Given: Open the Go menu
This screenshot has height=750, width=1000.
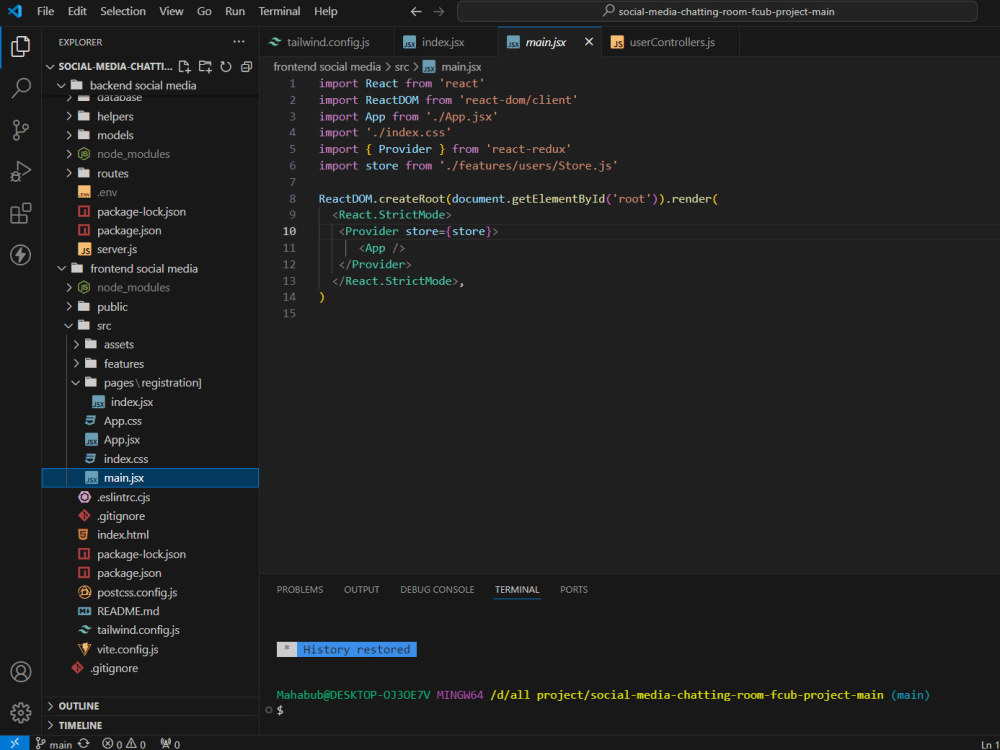Looking at the screenshot, I should tap(204, 11).
